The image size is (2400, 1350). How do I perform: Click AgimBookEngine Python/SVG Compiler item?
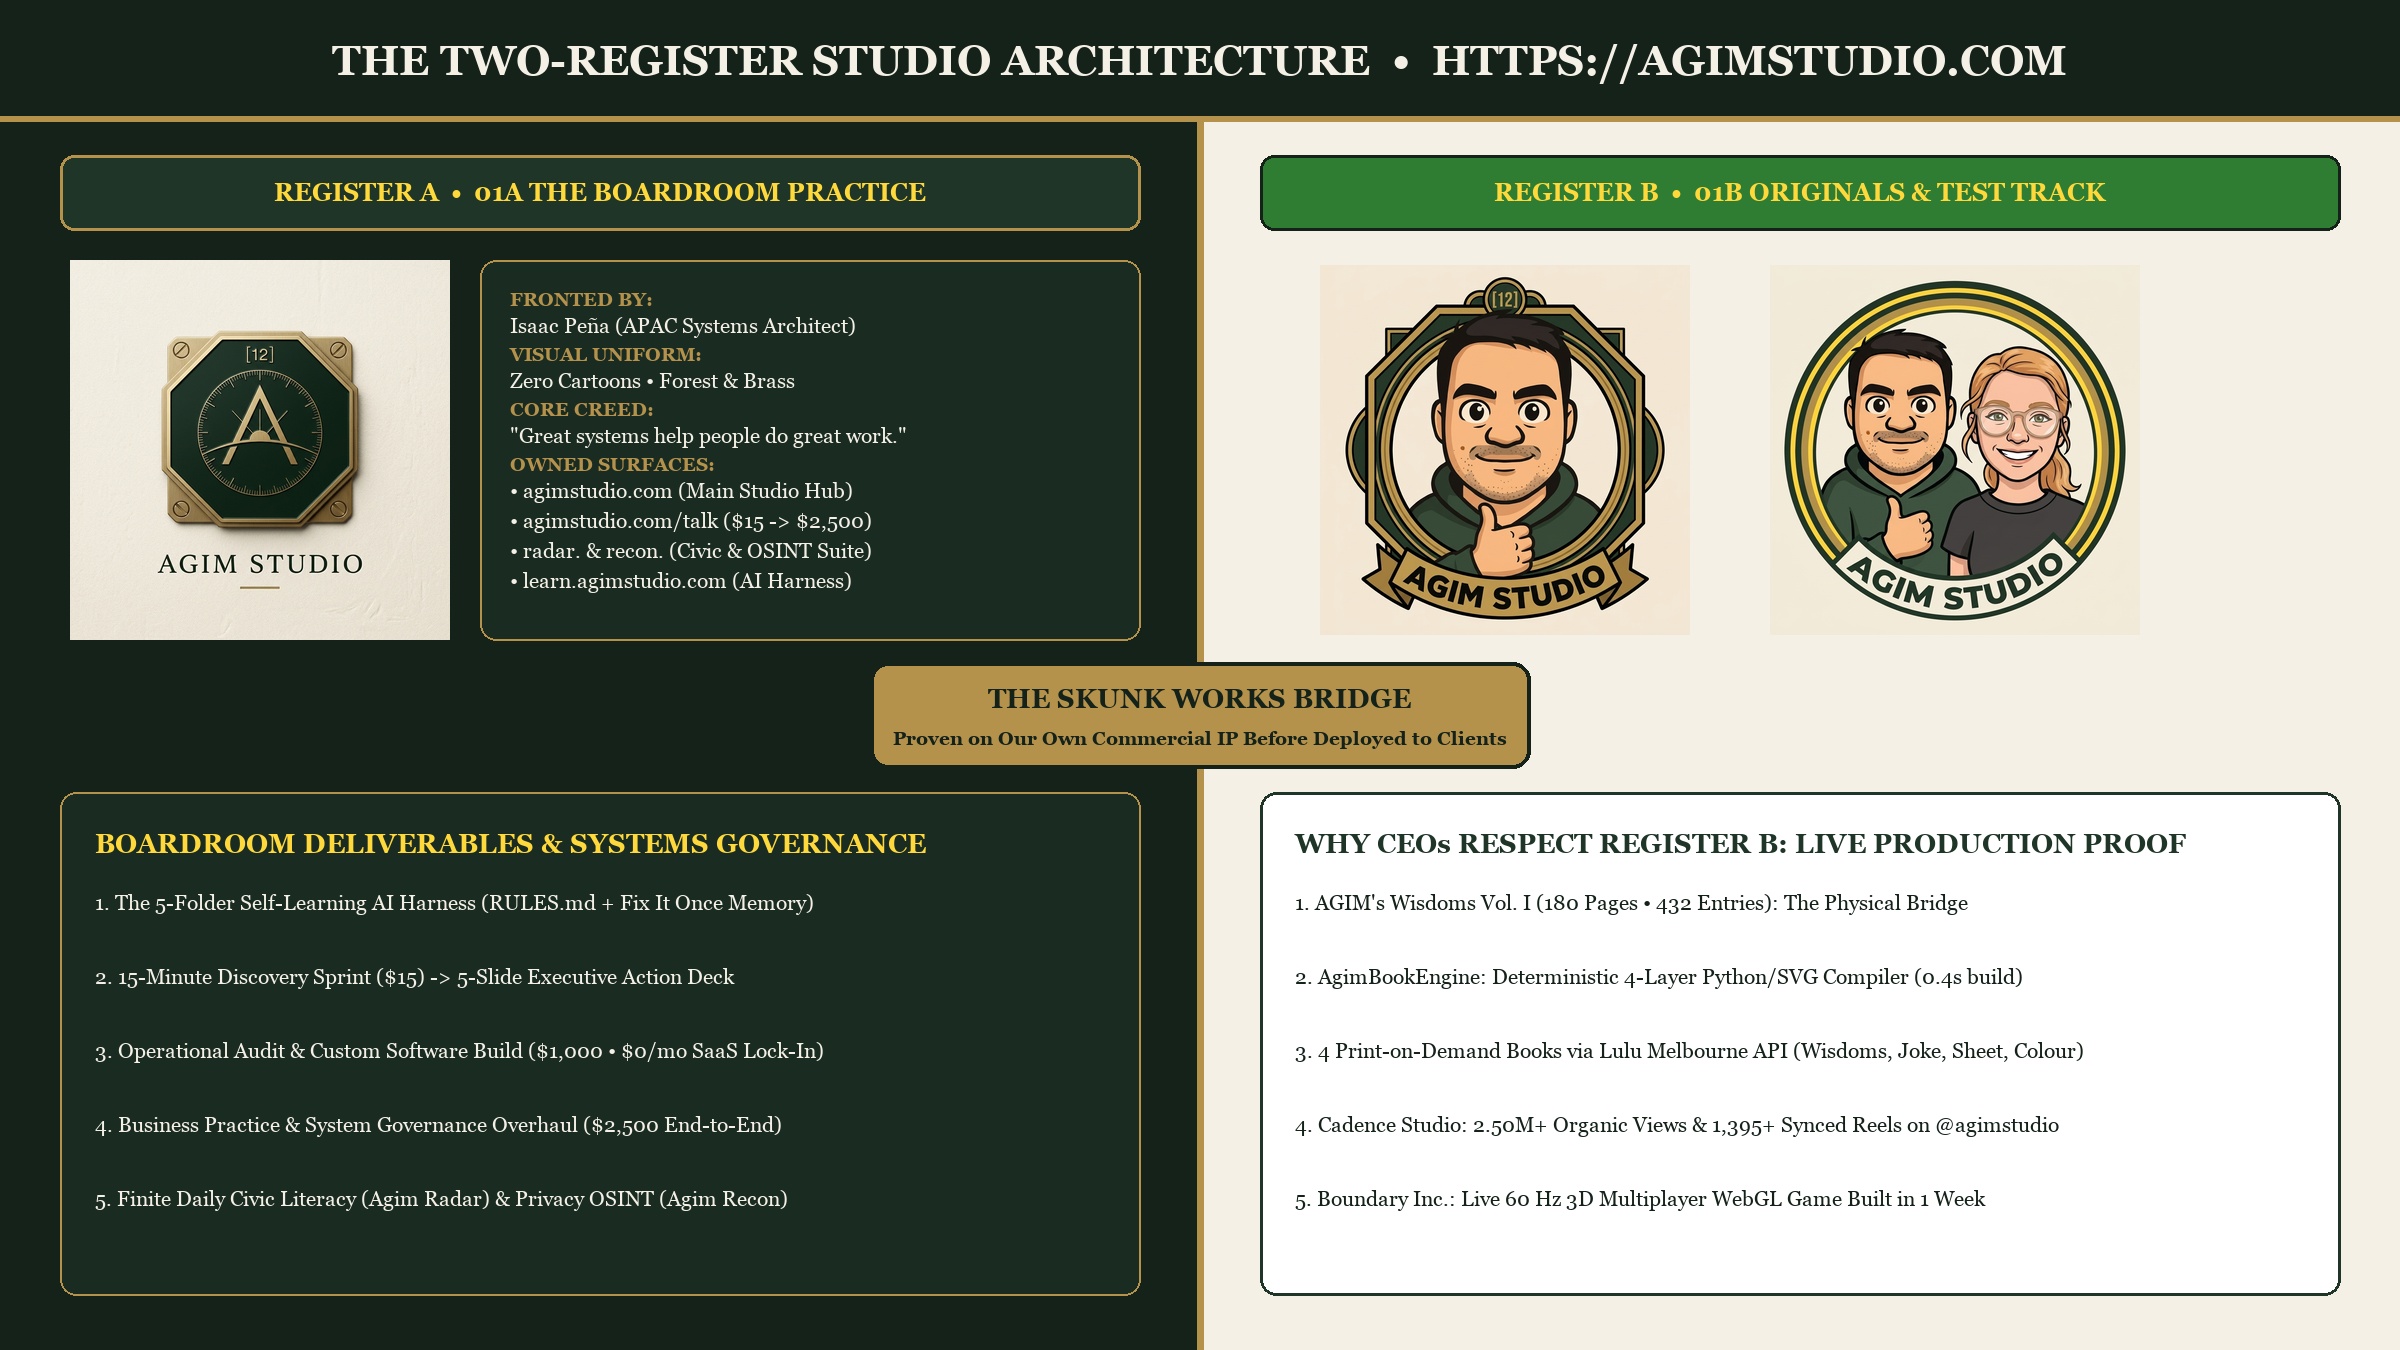[x=1659, y=977]
